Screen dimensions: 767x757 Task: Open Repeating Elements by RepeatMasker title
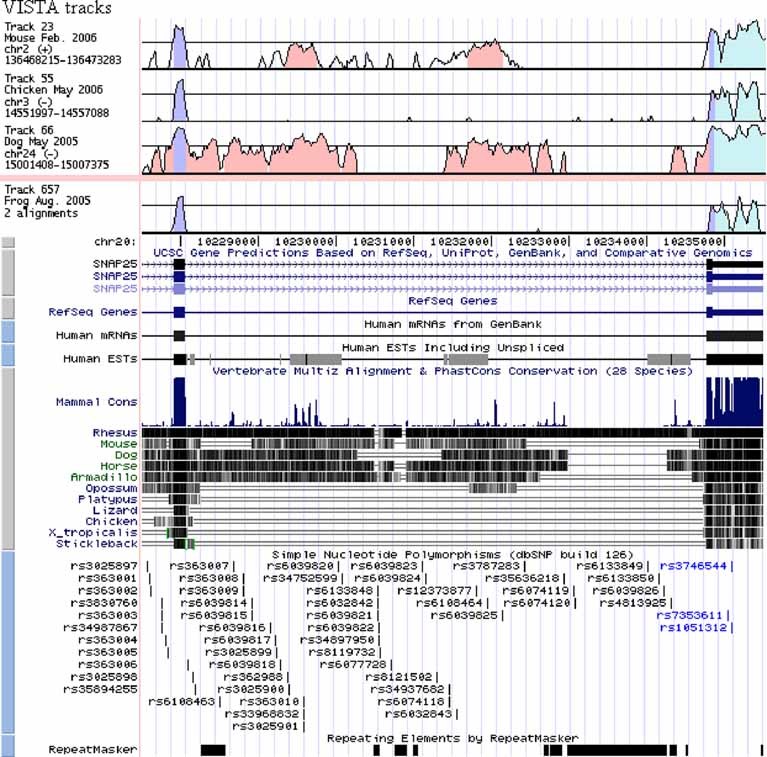pyautogui.click(x=452, y=738)
